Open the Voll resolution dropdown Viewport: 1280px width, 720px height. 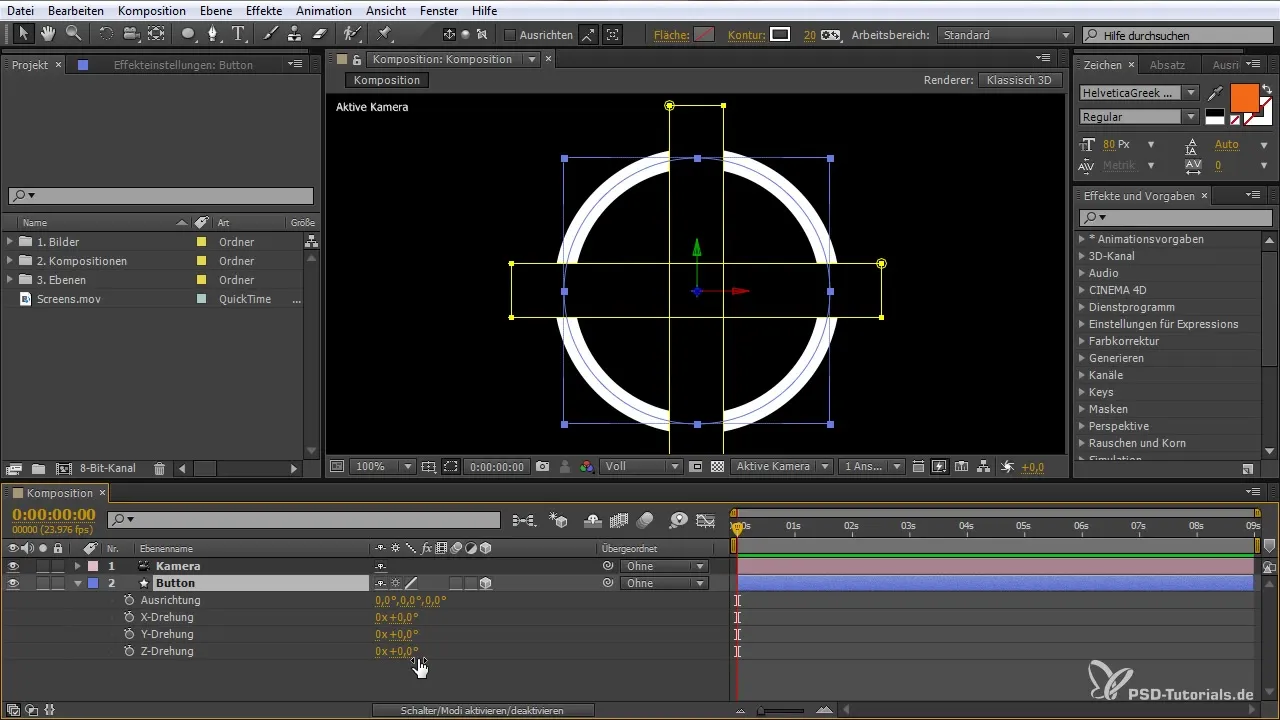click(x=641, y=467)
